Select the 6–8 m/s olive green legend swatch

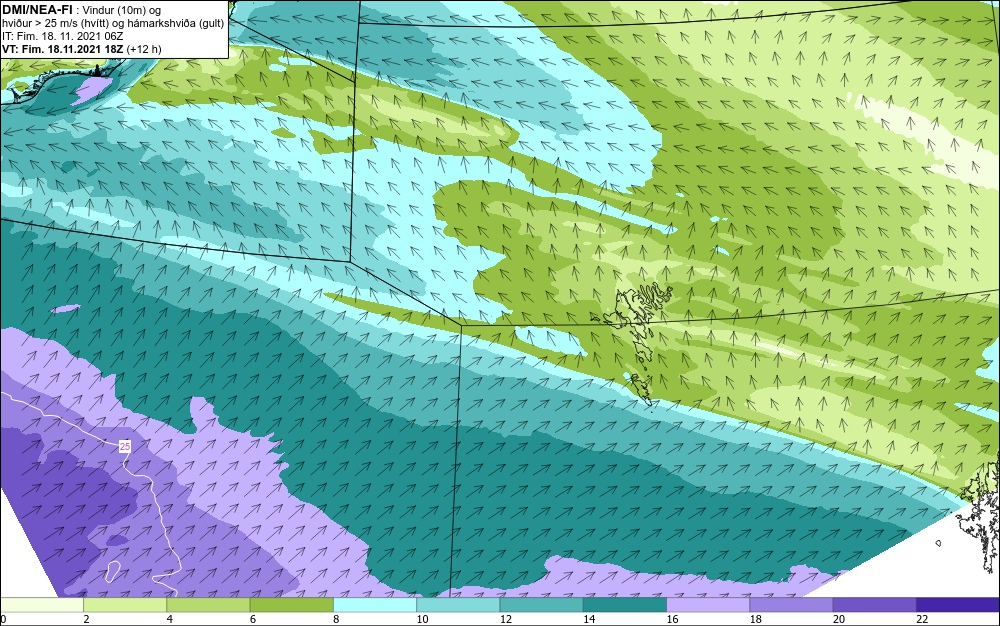[x=291, y=605]
